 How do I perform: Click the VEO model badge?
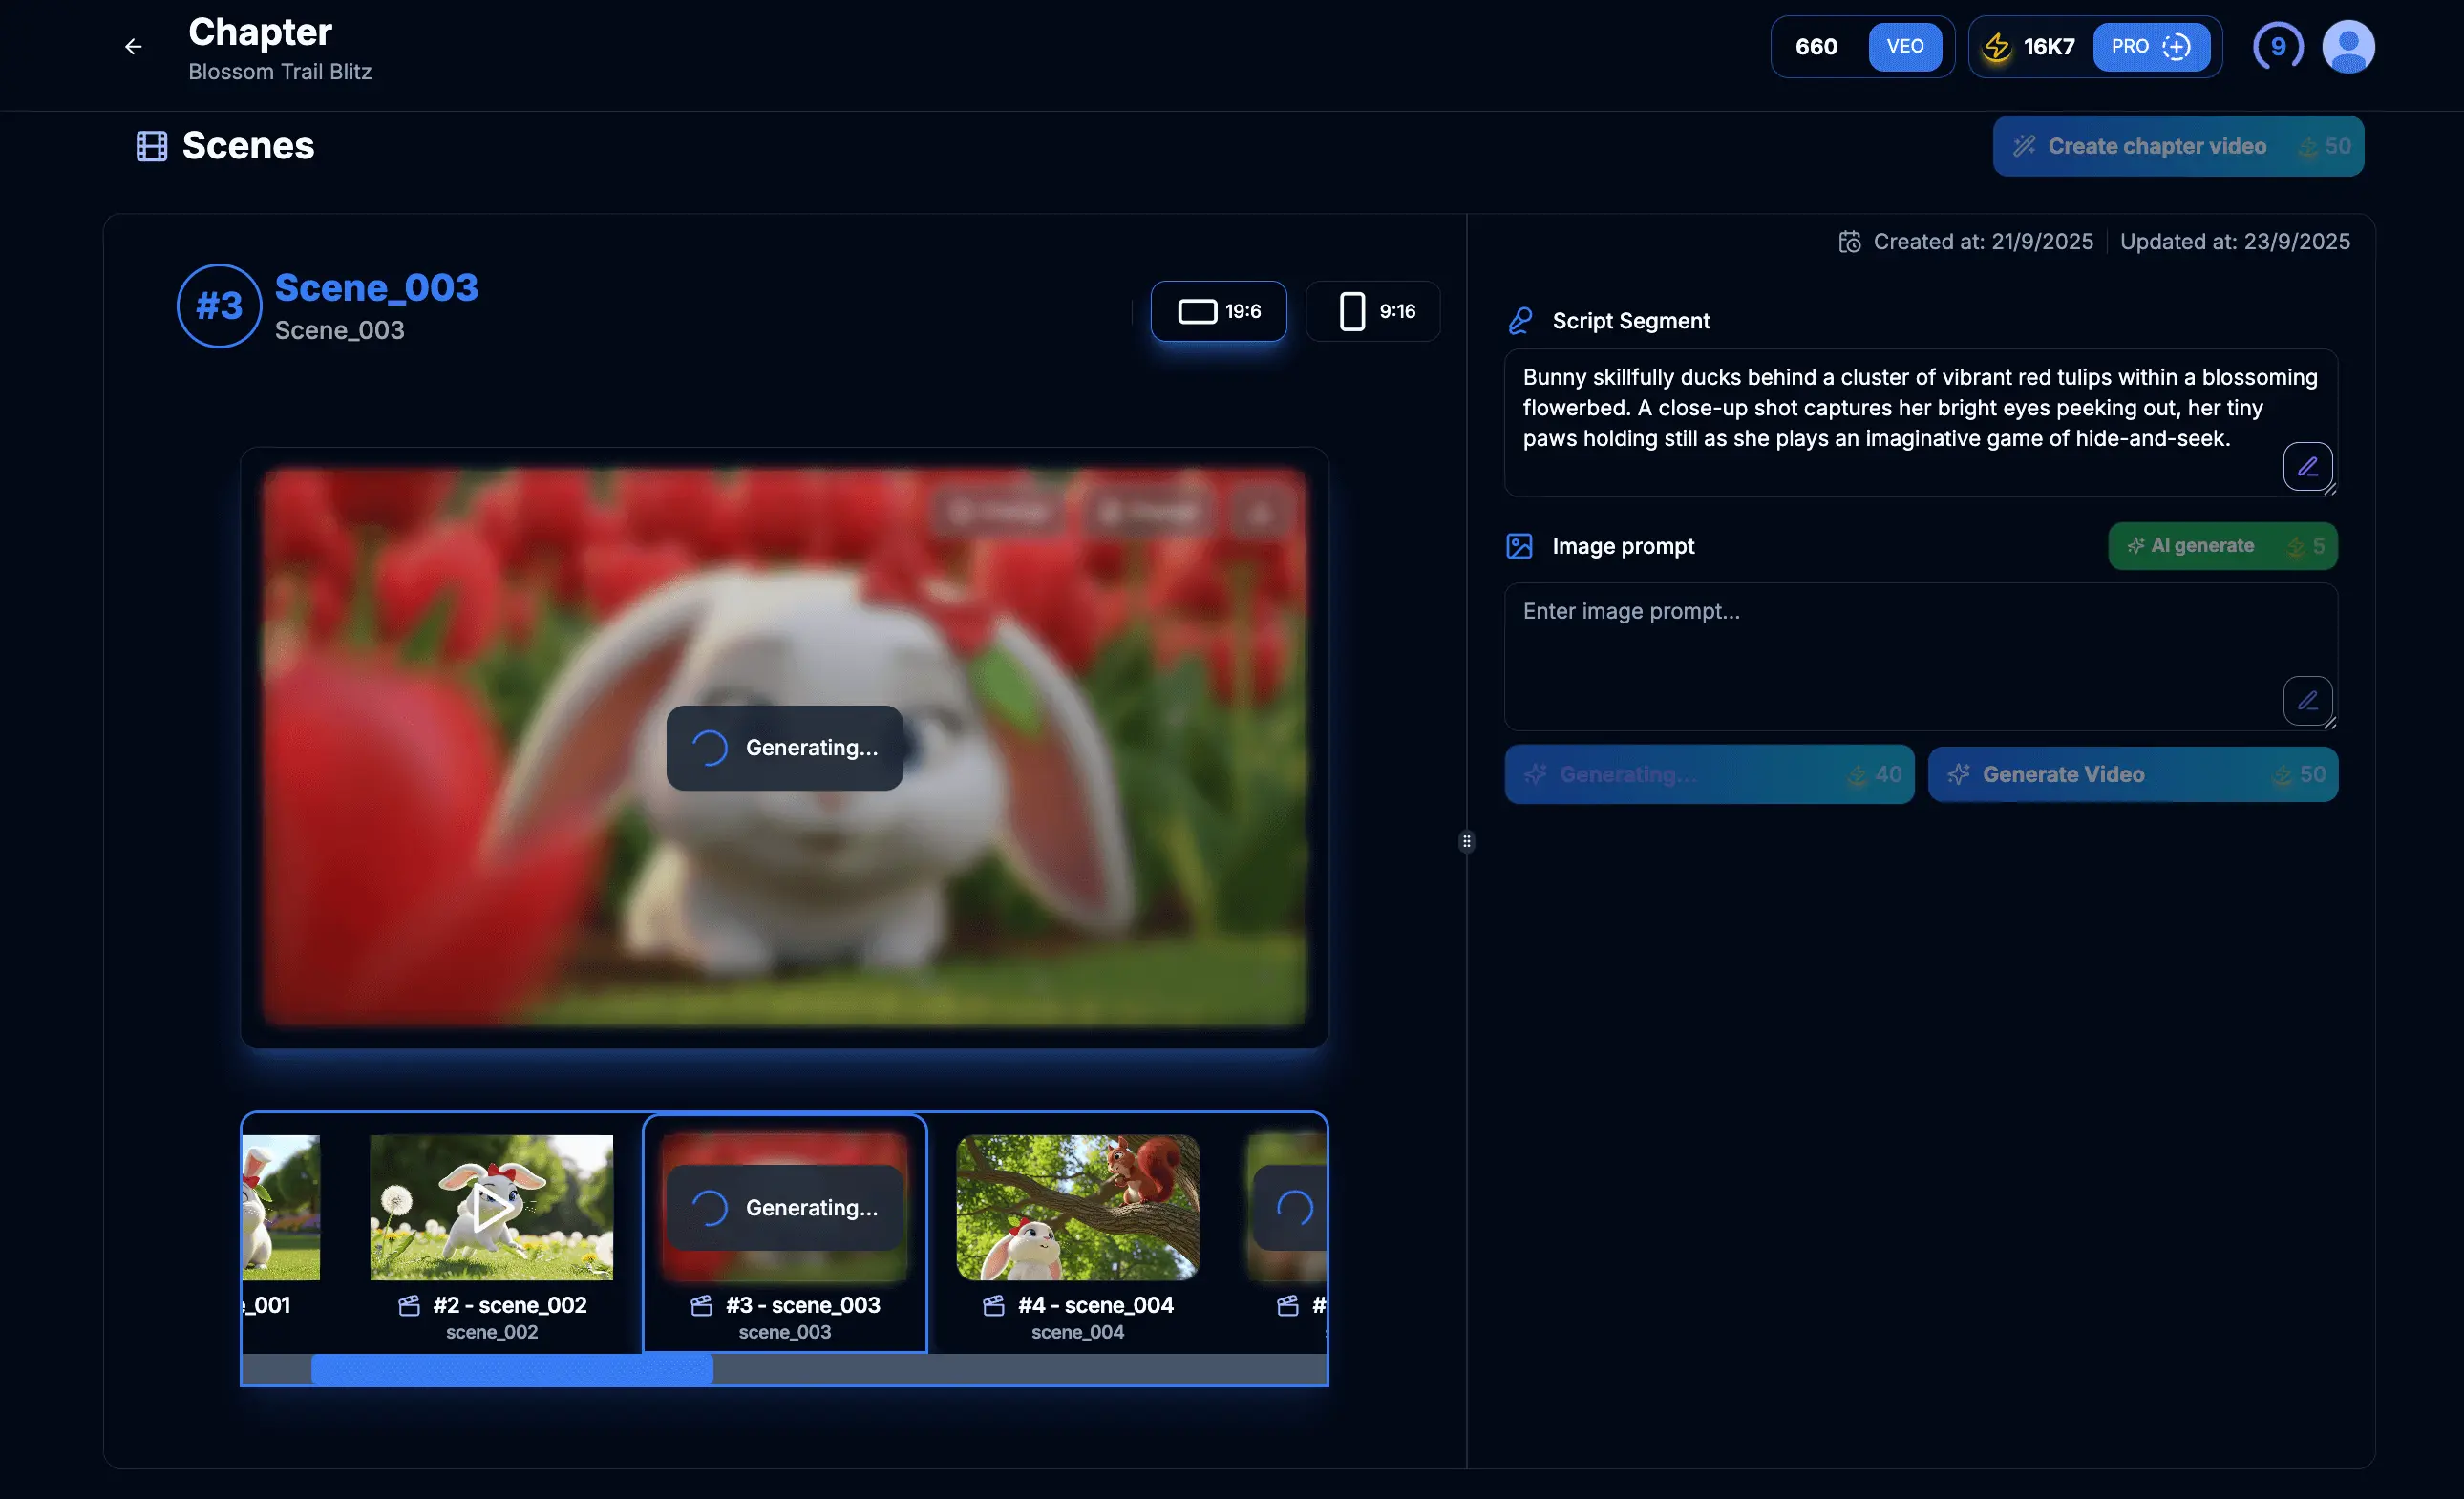(1904, 46)
